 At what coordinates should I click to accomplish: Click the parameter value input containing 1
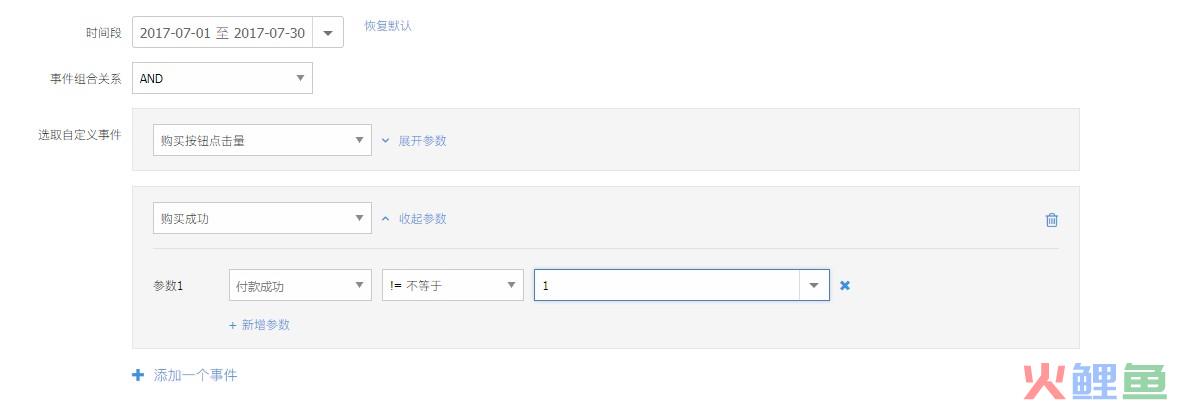click(x=667, y=285)
